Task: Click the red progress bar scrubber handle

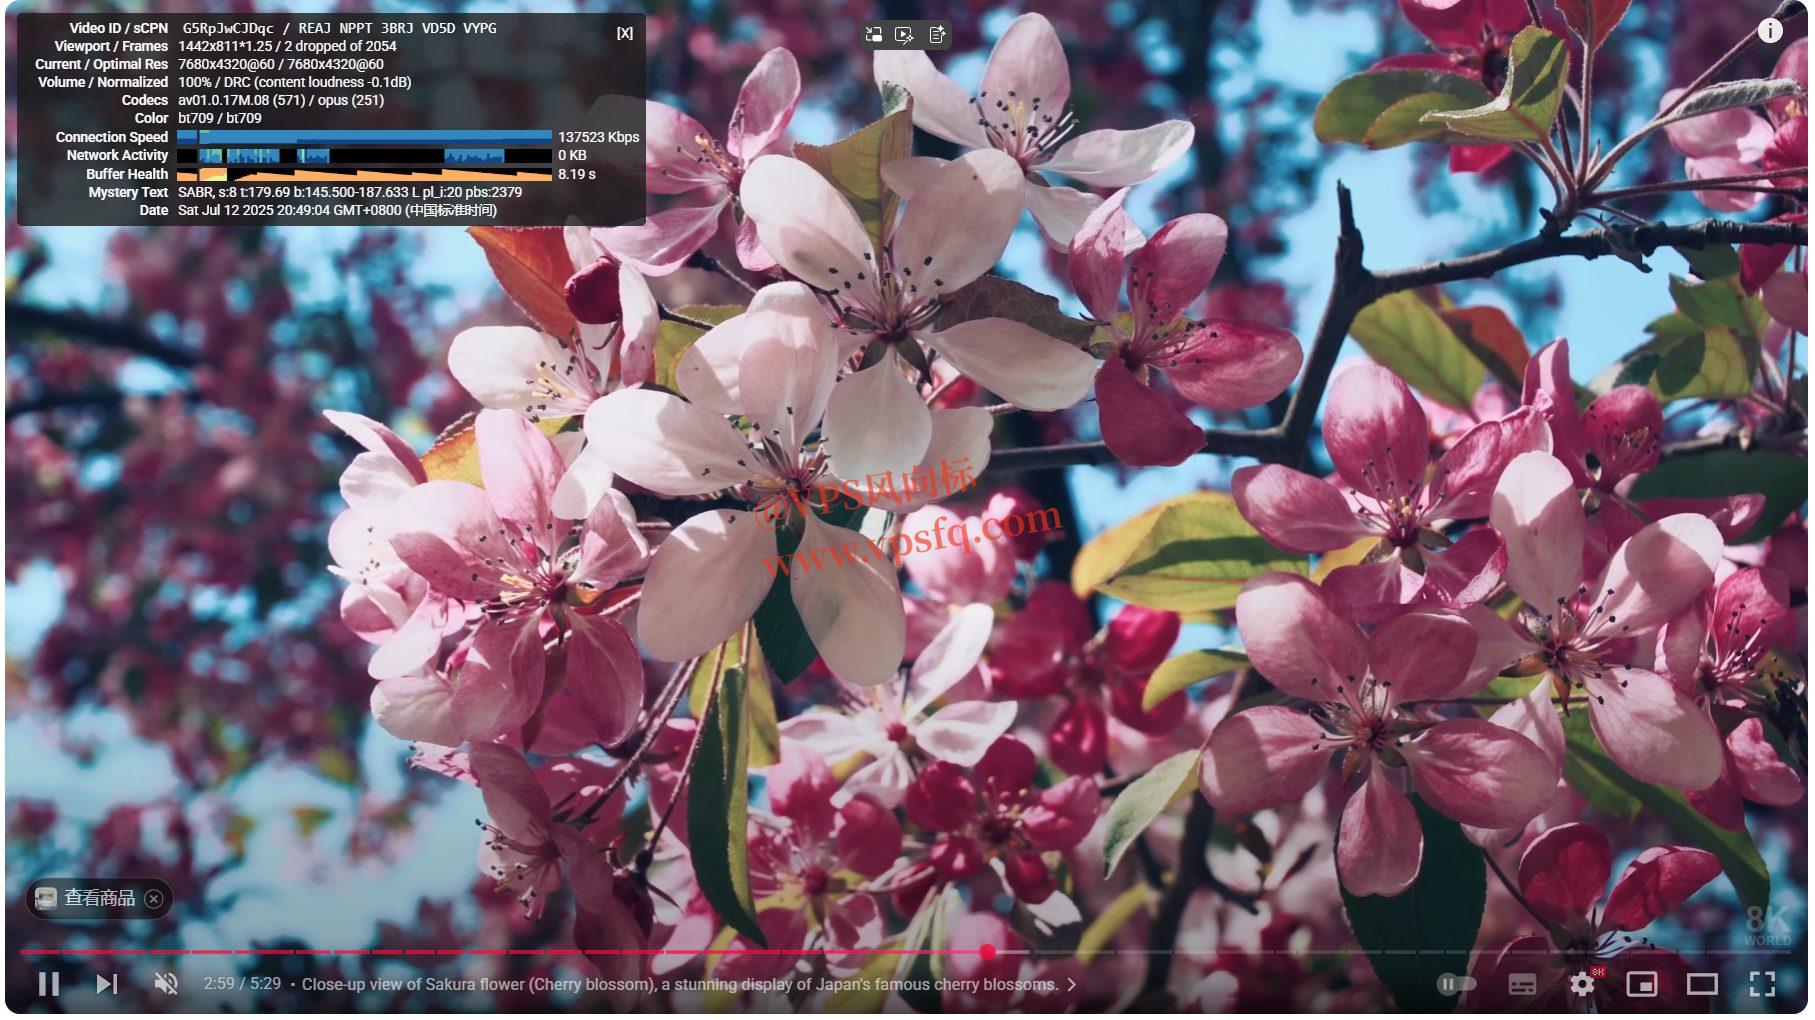Action: 987,952
